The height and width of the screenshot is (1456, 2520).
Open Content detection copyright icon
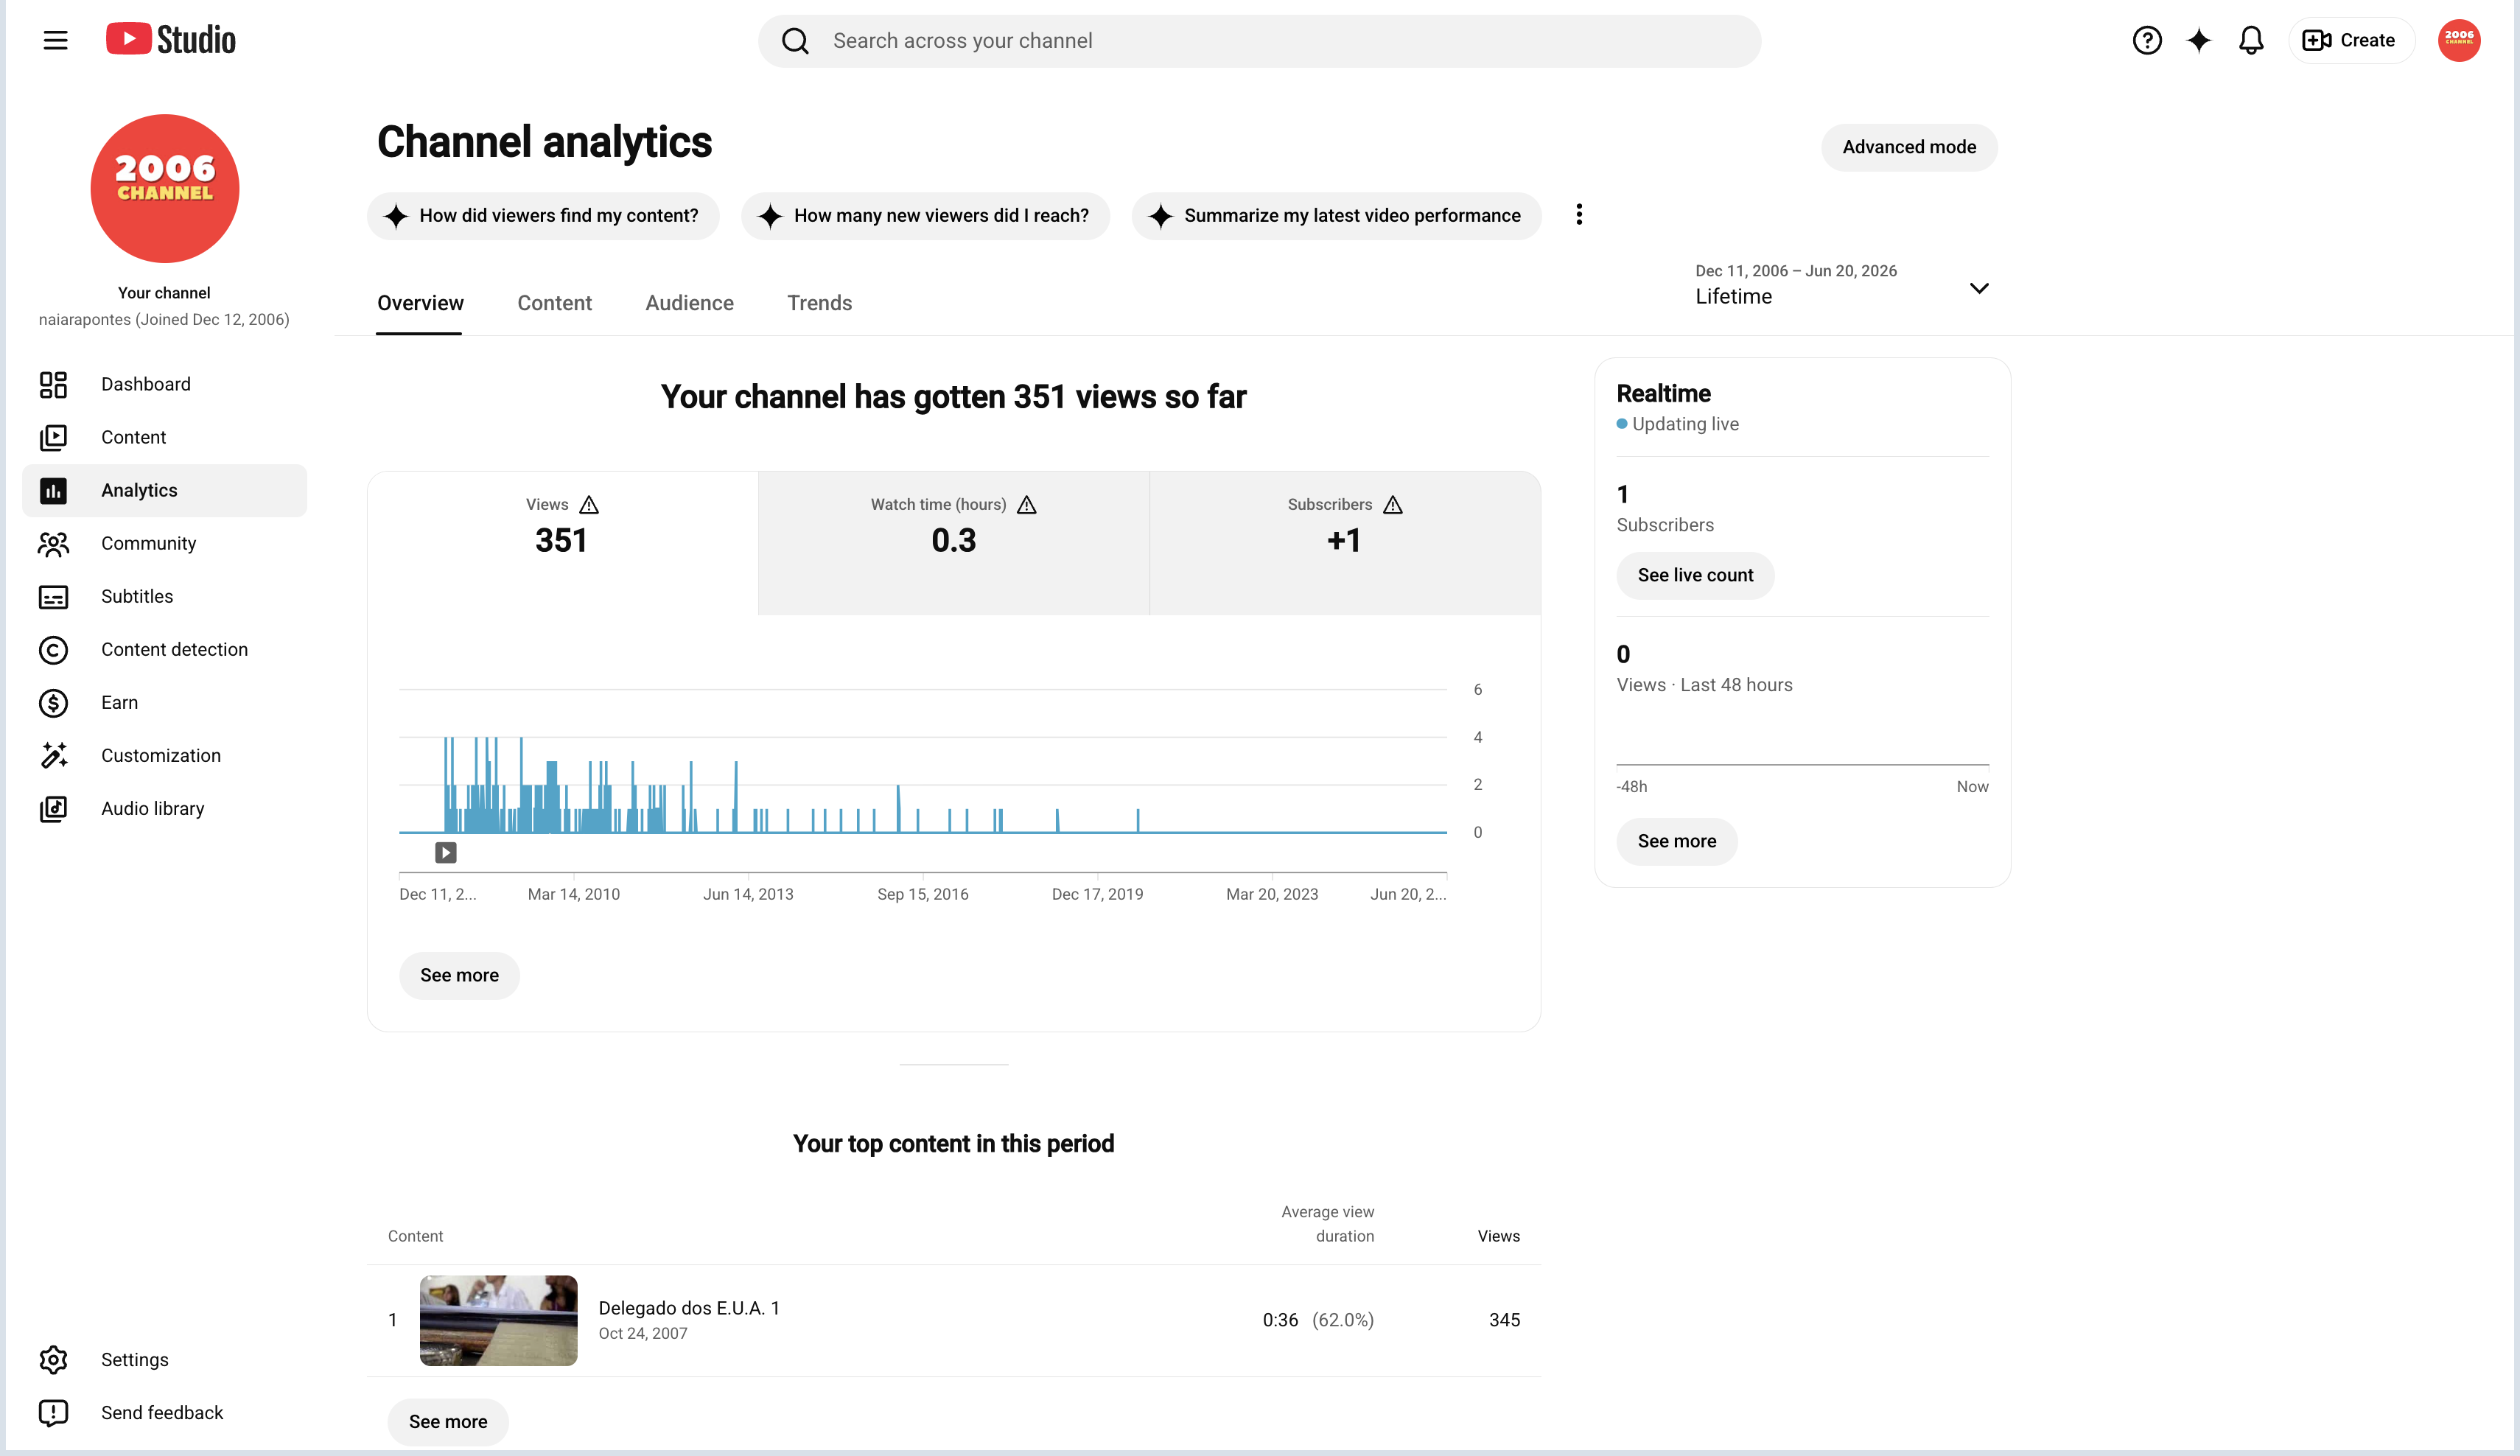click(x=53, y=650)
